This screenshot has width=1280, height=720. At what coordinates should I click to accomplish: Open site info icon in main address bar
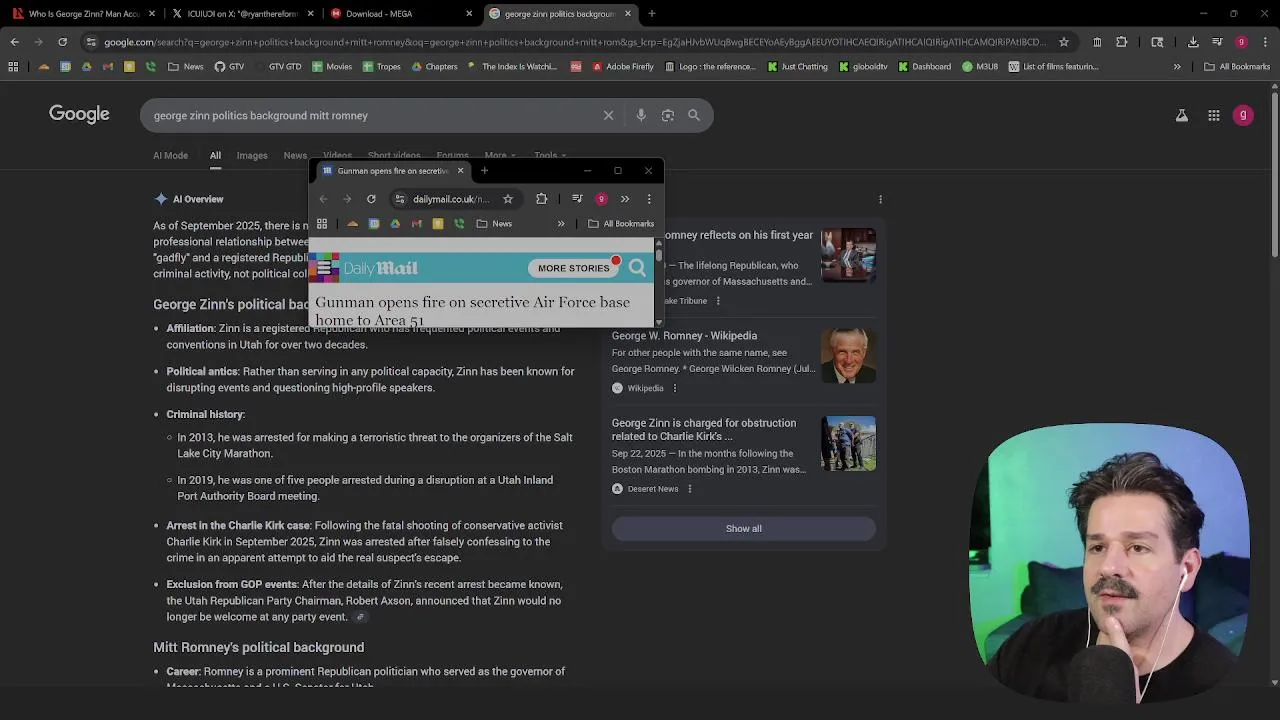tap(91, 42)
